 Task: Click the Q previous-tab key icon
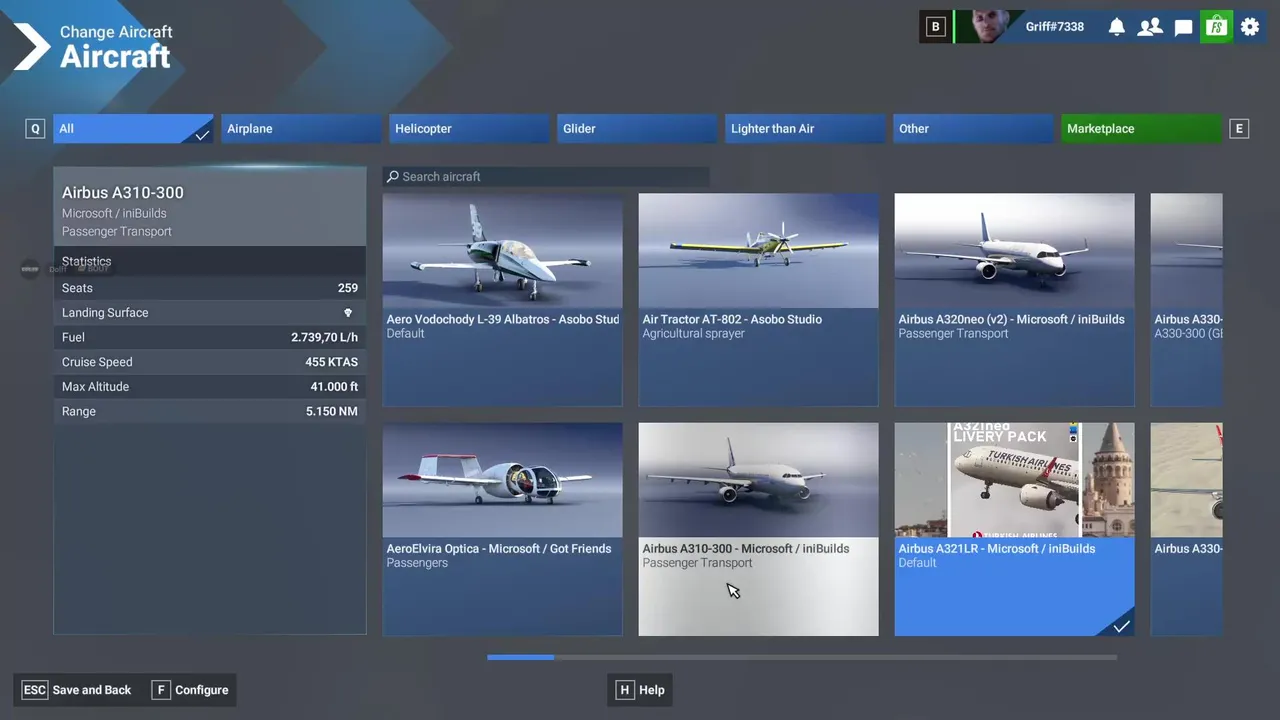pos(35,128)
